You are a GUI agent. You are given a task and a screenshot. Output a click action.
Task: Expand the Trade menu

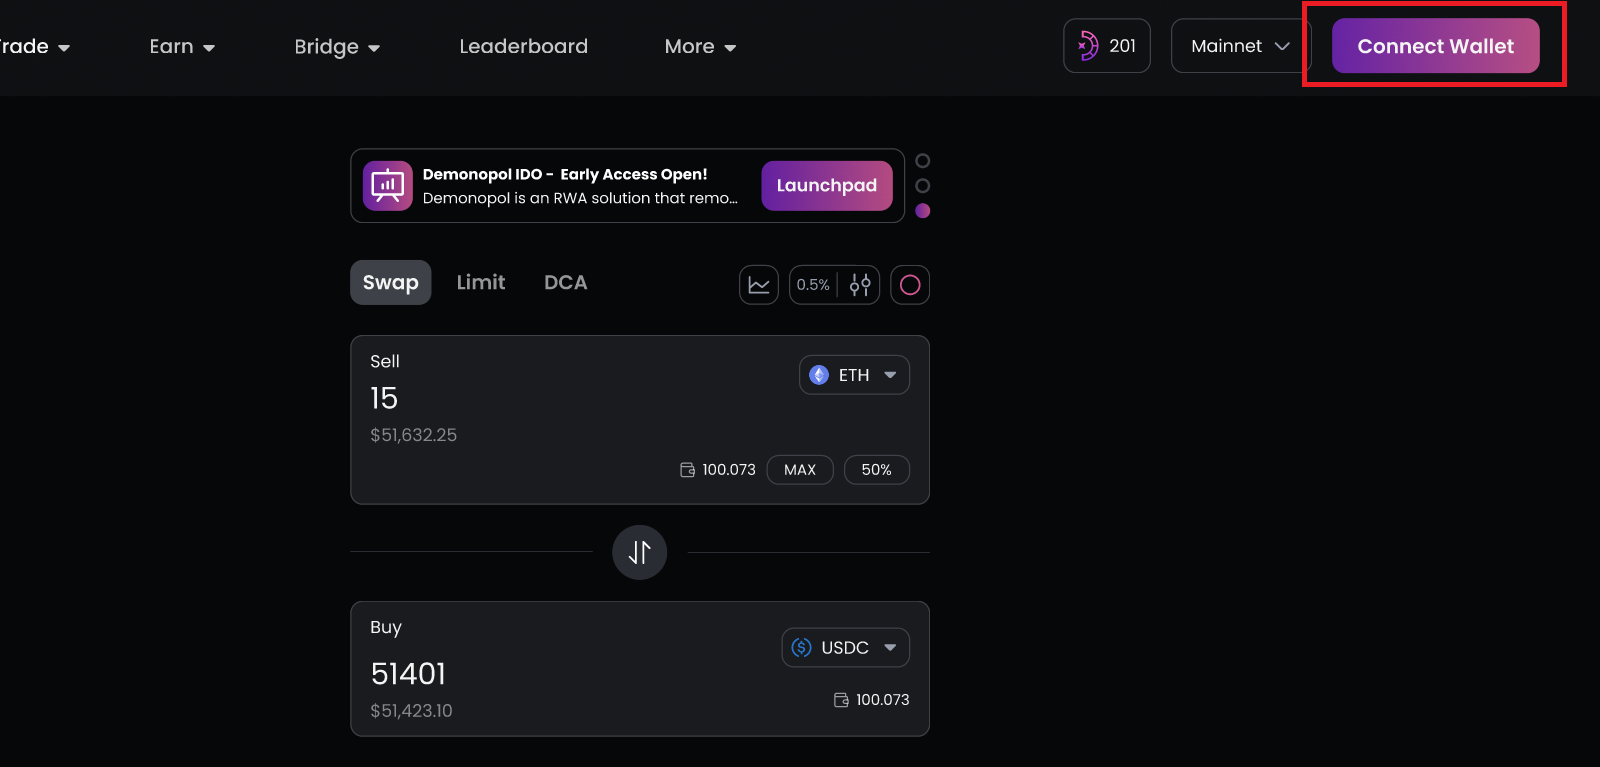[x=35, y=47]
